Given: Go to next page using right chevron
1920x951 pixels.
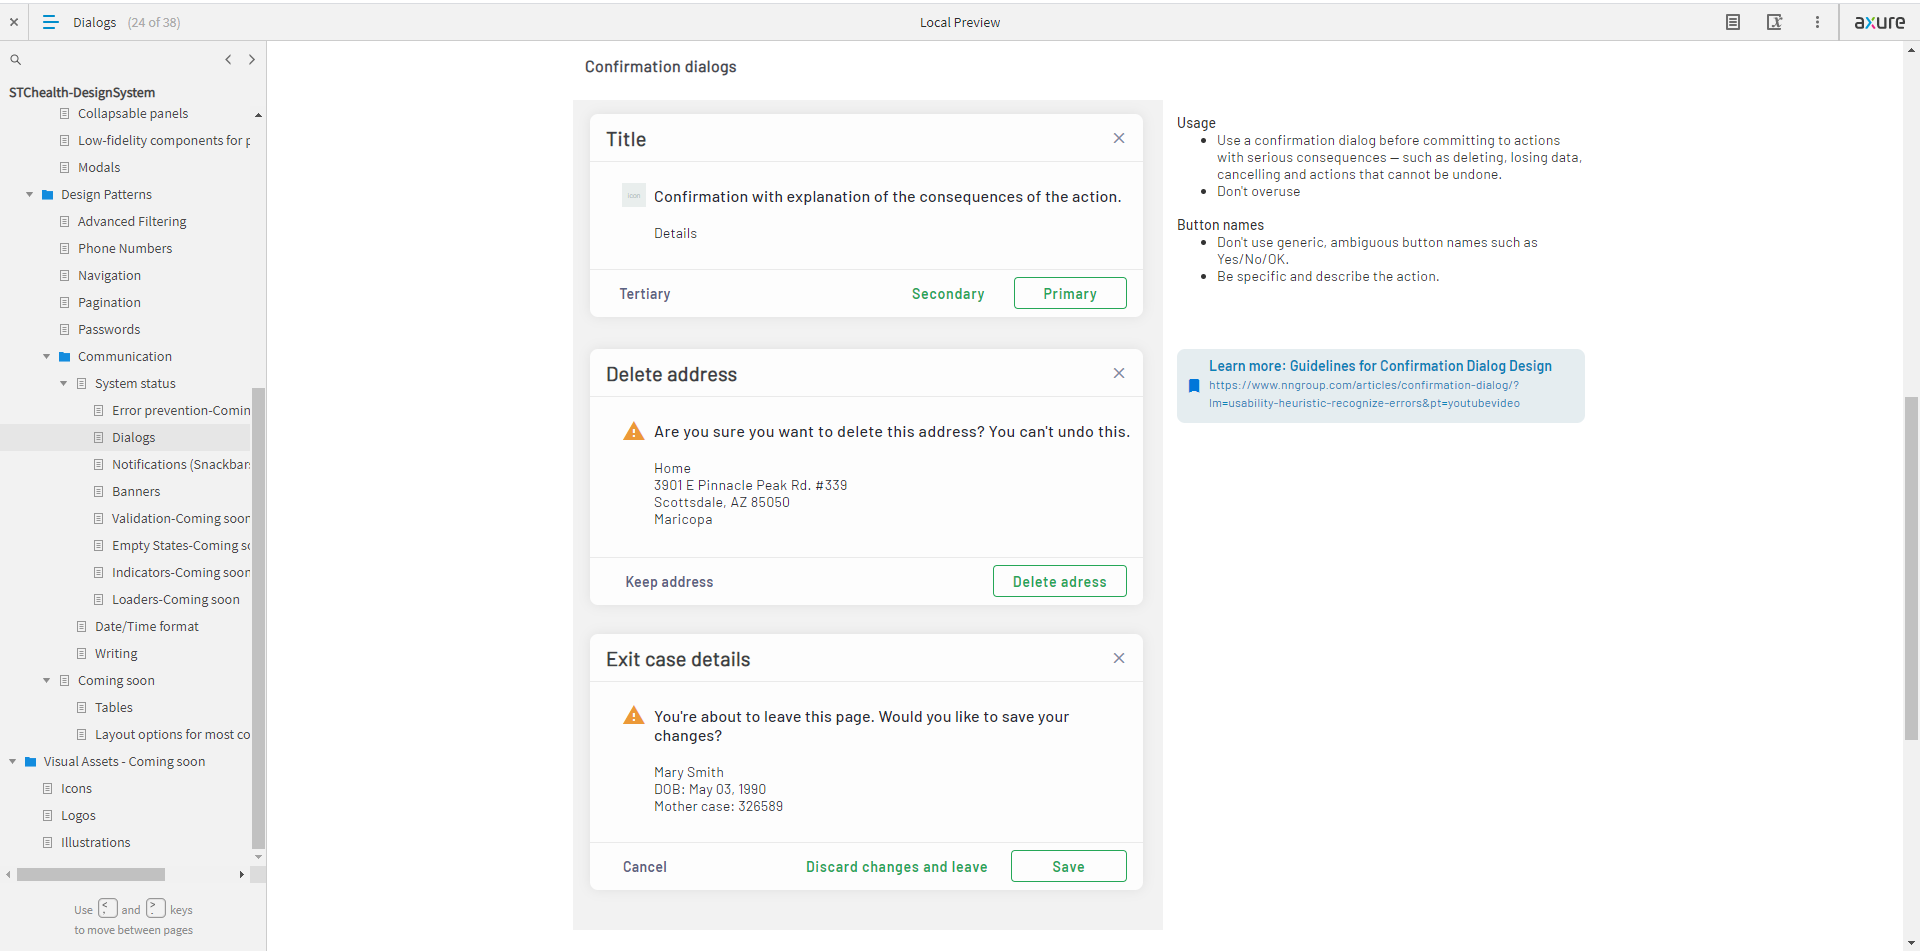Looking at the screenshot, I should click(252, 60).
